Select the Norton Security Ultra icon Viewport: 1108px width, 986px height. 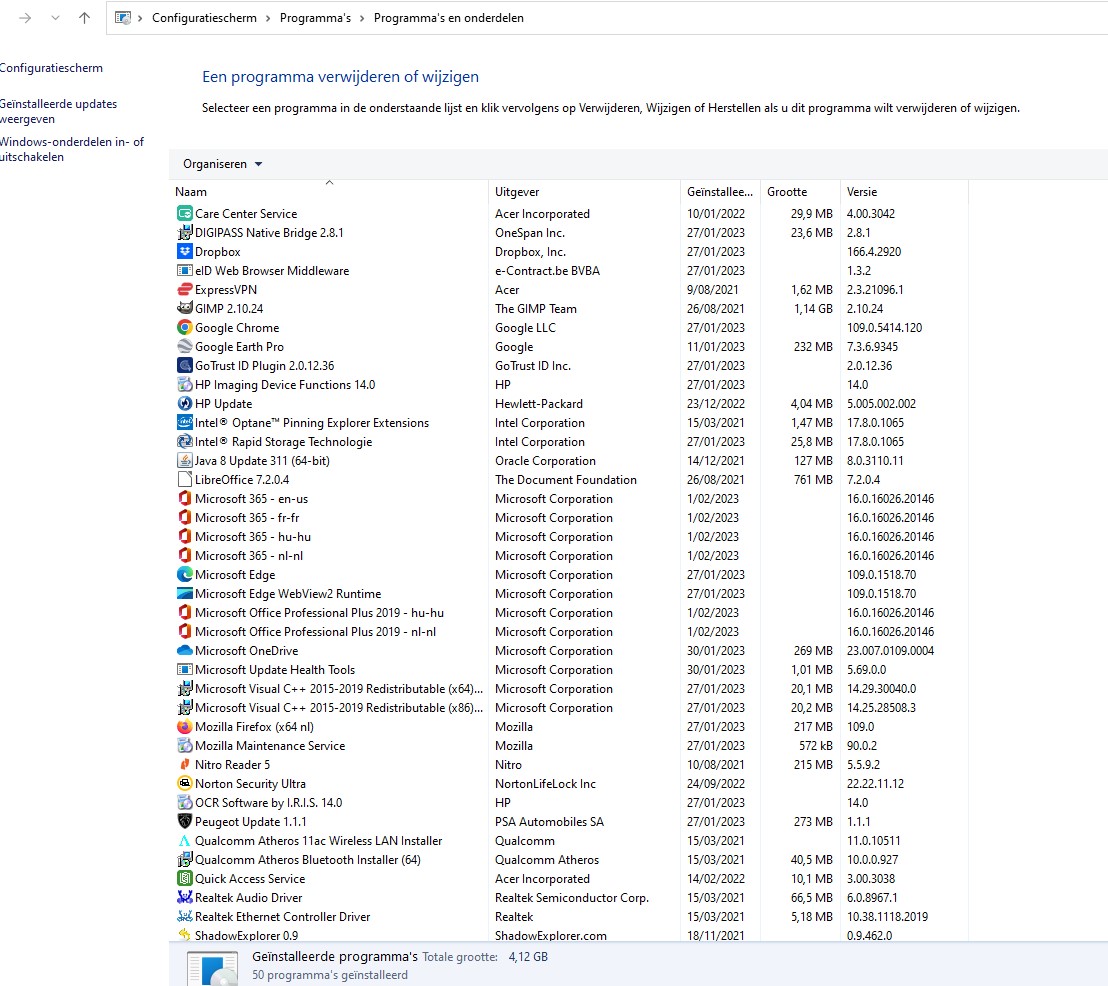click(x=184, y=783)
